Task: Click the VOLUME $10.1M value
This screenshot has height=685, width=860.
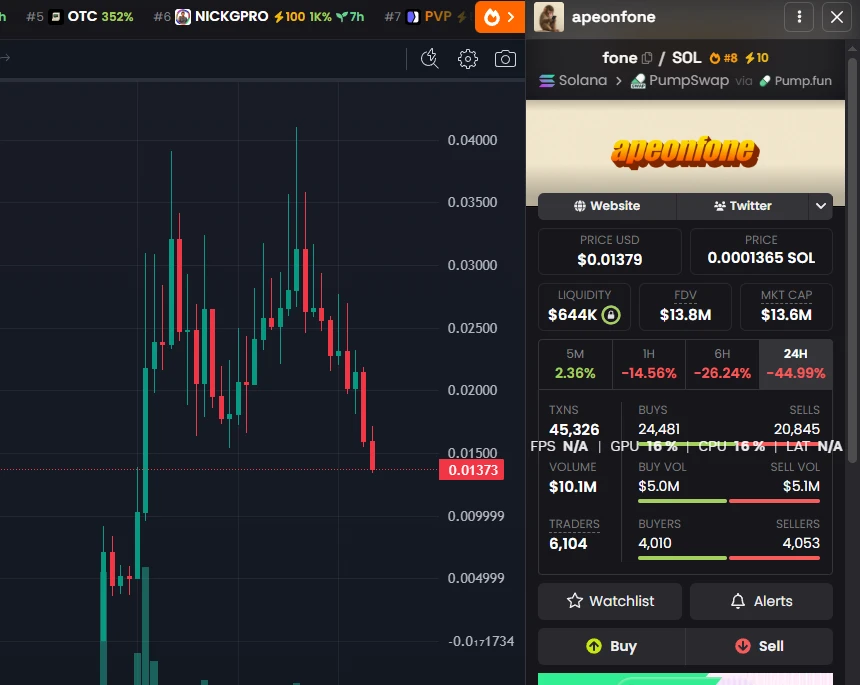Action: pyautogui.click(x=573, y=486)
